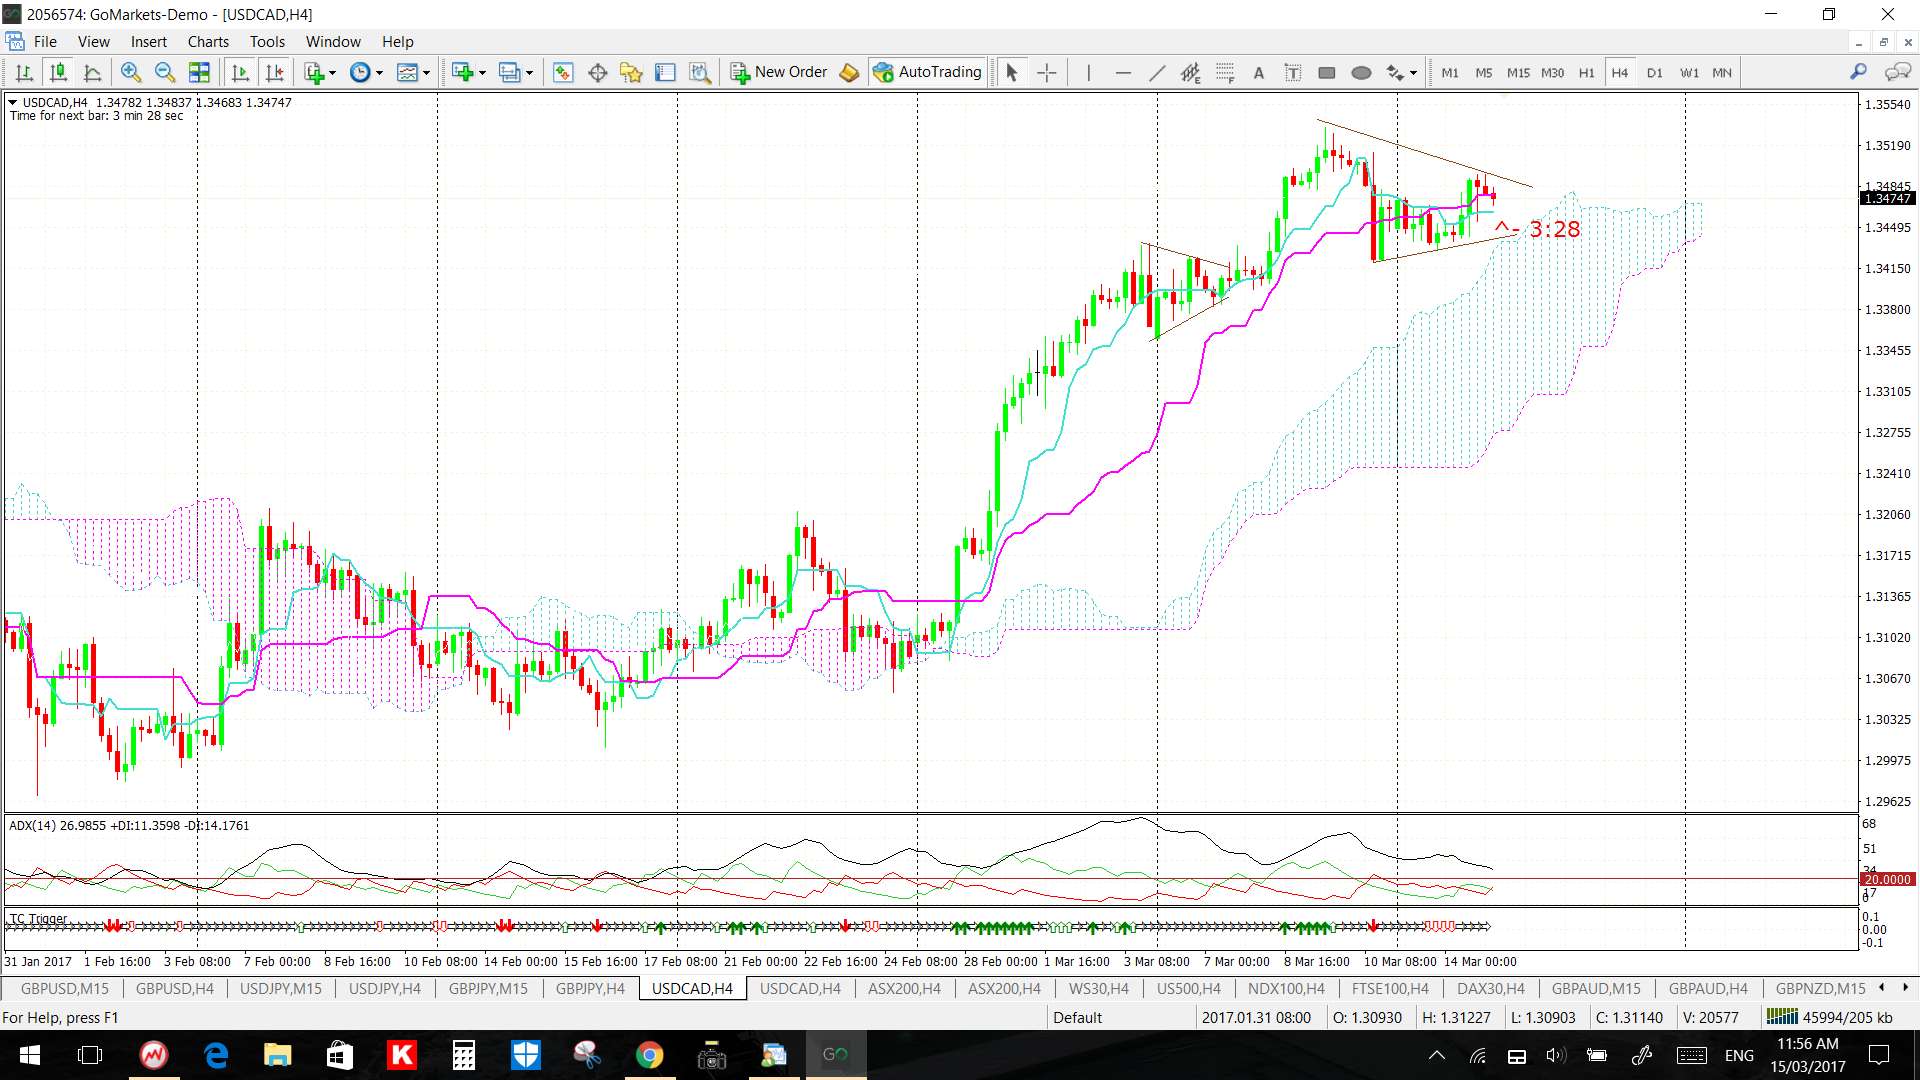Image resolution: width=1920 pixels, height=1080 pixels.
Task: Toggle the AutoTrading button
Action: [928, 72]
